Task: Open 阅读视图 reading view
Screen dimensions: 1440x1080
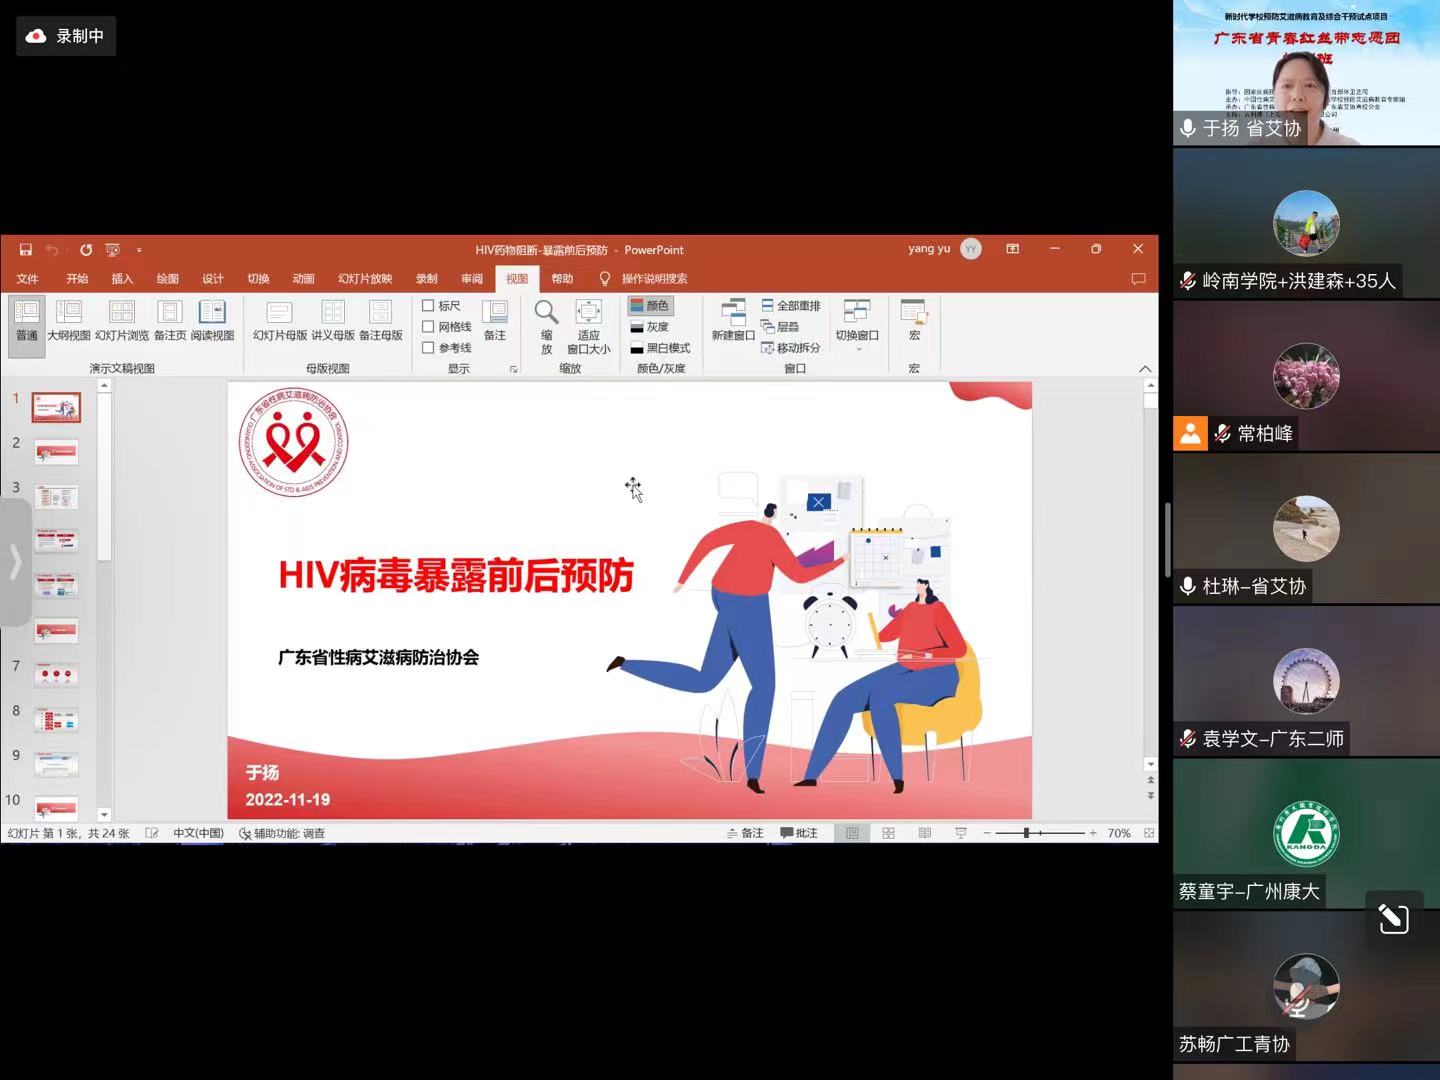Action: click(x=212, y=321)
